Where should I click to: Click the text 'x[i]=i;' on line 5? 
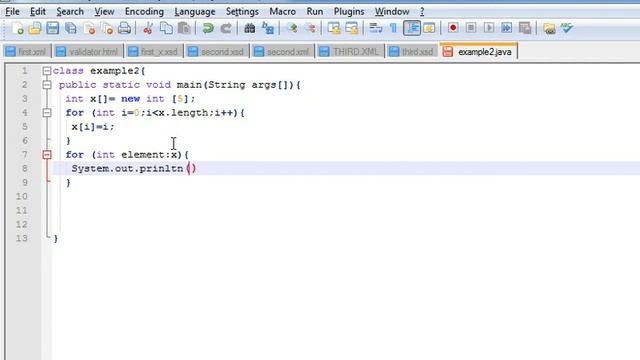tap(93, 127)
